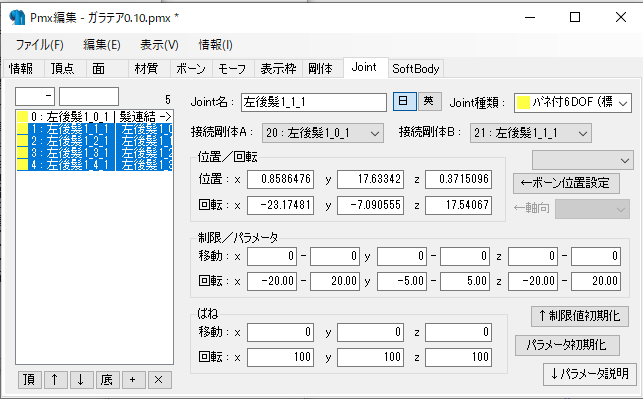Open the 軸向 dropdown

pyautogui.click(x=592, y=209)
